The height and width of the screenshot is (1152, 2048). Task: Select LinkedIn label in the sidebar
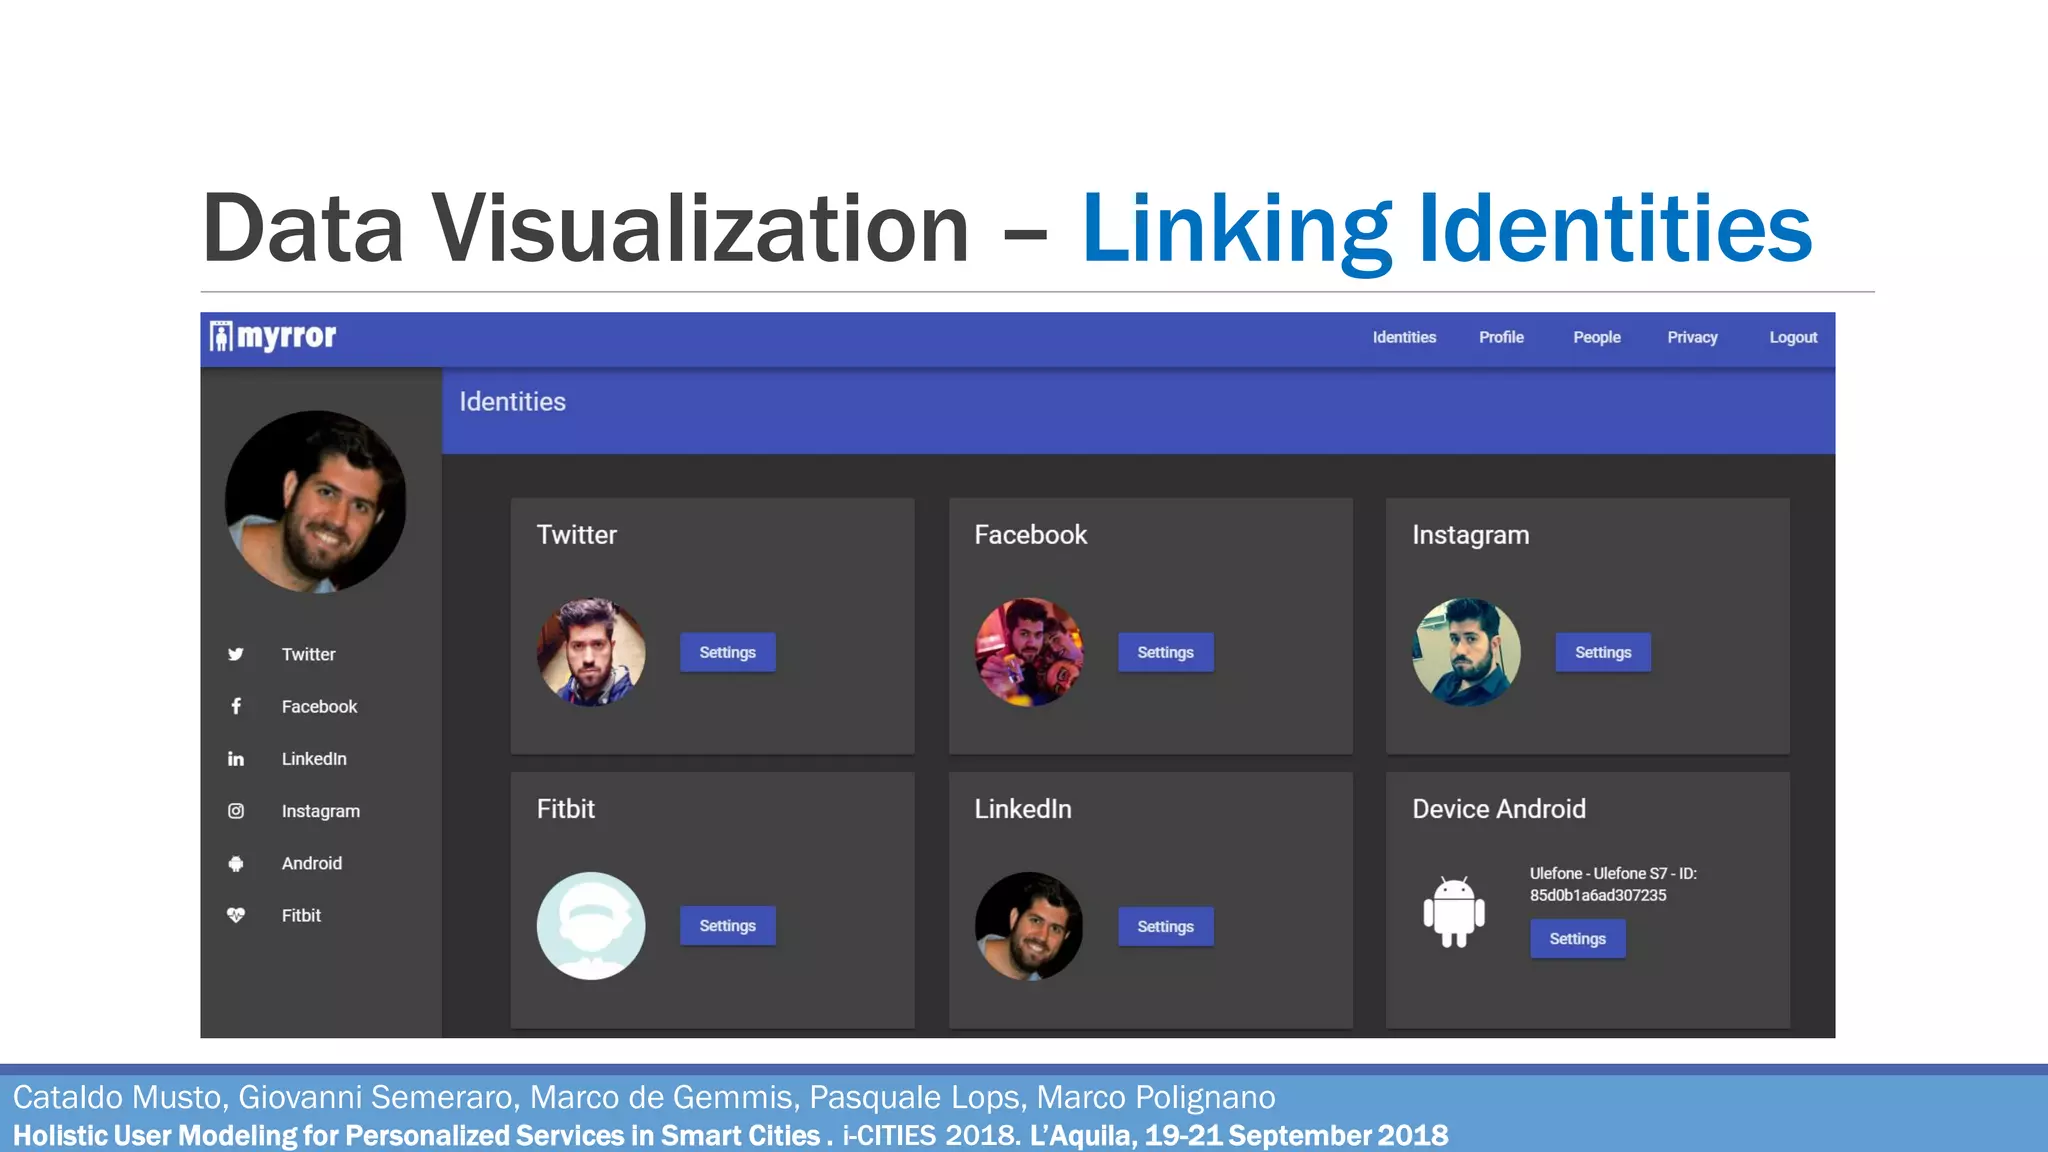coord(314,759)
